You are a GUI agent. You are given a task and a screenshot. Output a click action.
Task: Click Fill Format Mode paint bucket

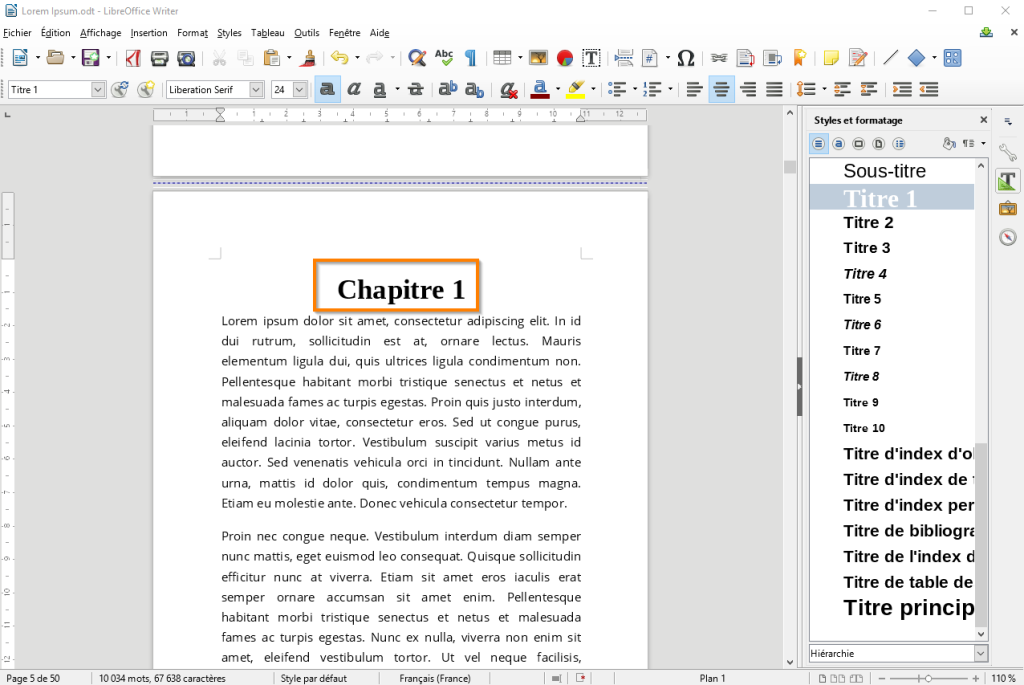coord(949,144)
